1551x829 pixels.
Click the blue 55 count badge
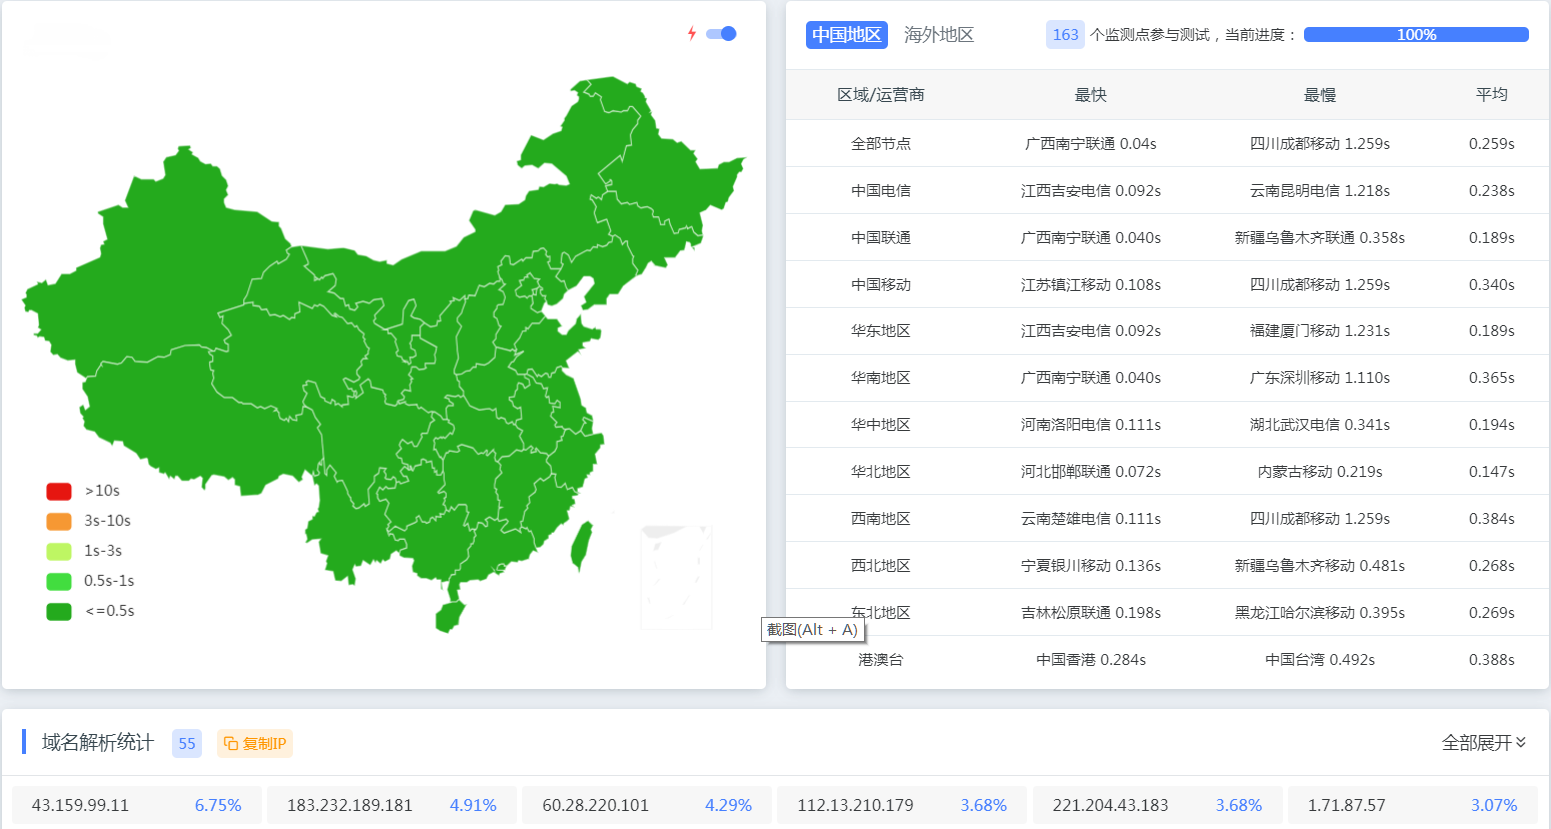(186, 743)
